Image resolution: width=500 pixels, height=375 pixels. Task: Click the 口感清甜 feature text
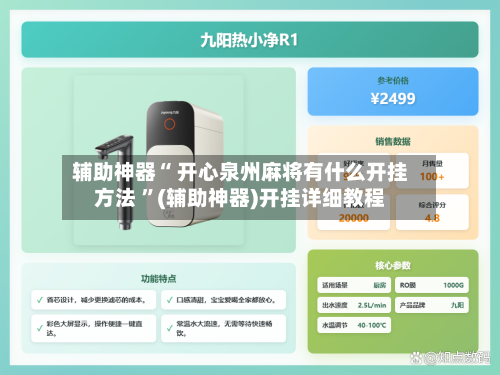(227, 300)
